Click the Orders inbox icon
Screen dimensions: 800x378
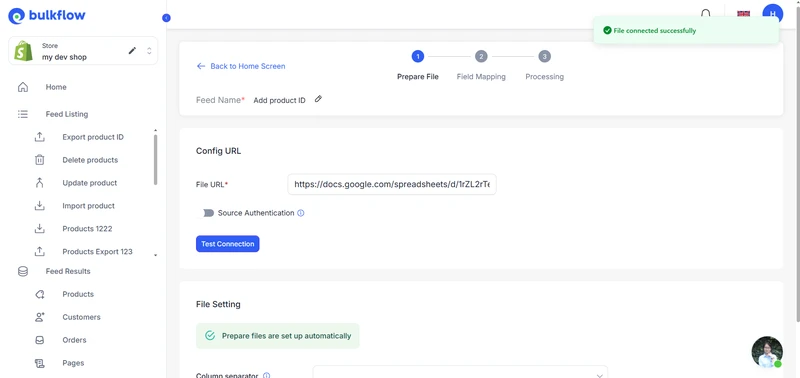point(40,340)
